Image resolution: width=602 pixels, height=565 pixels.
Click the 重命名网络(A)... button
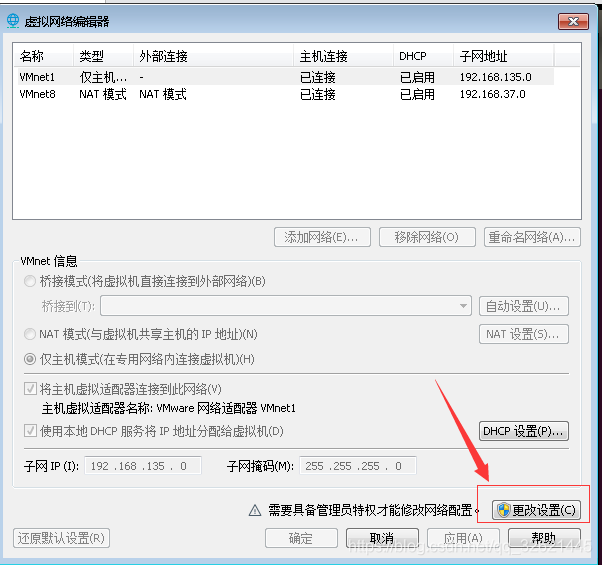(x=532, y=237)
